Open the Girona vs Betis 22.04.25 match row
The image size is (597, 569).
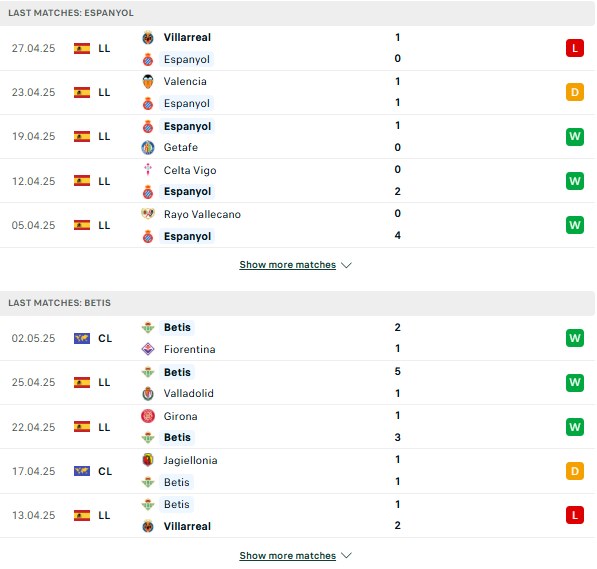[x=297, y=427]
